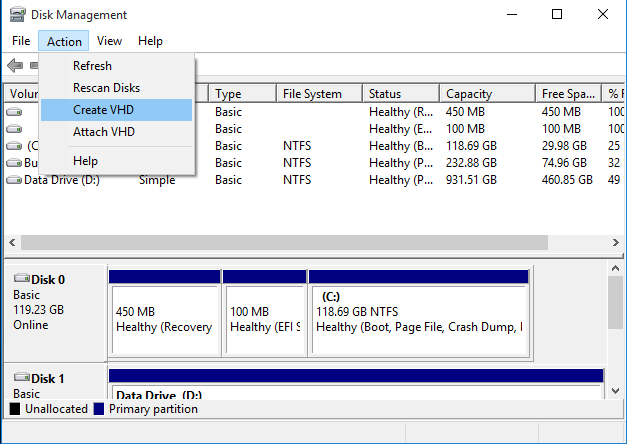Click horizontal scrollbar right arrow
627x444 pixels.
(x=615, y=242)
